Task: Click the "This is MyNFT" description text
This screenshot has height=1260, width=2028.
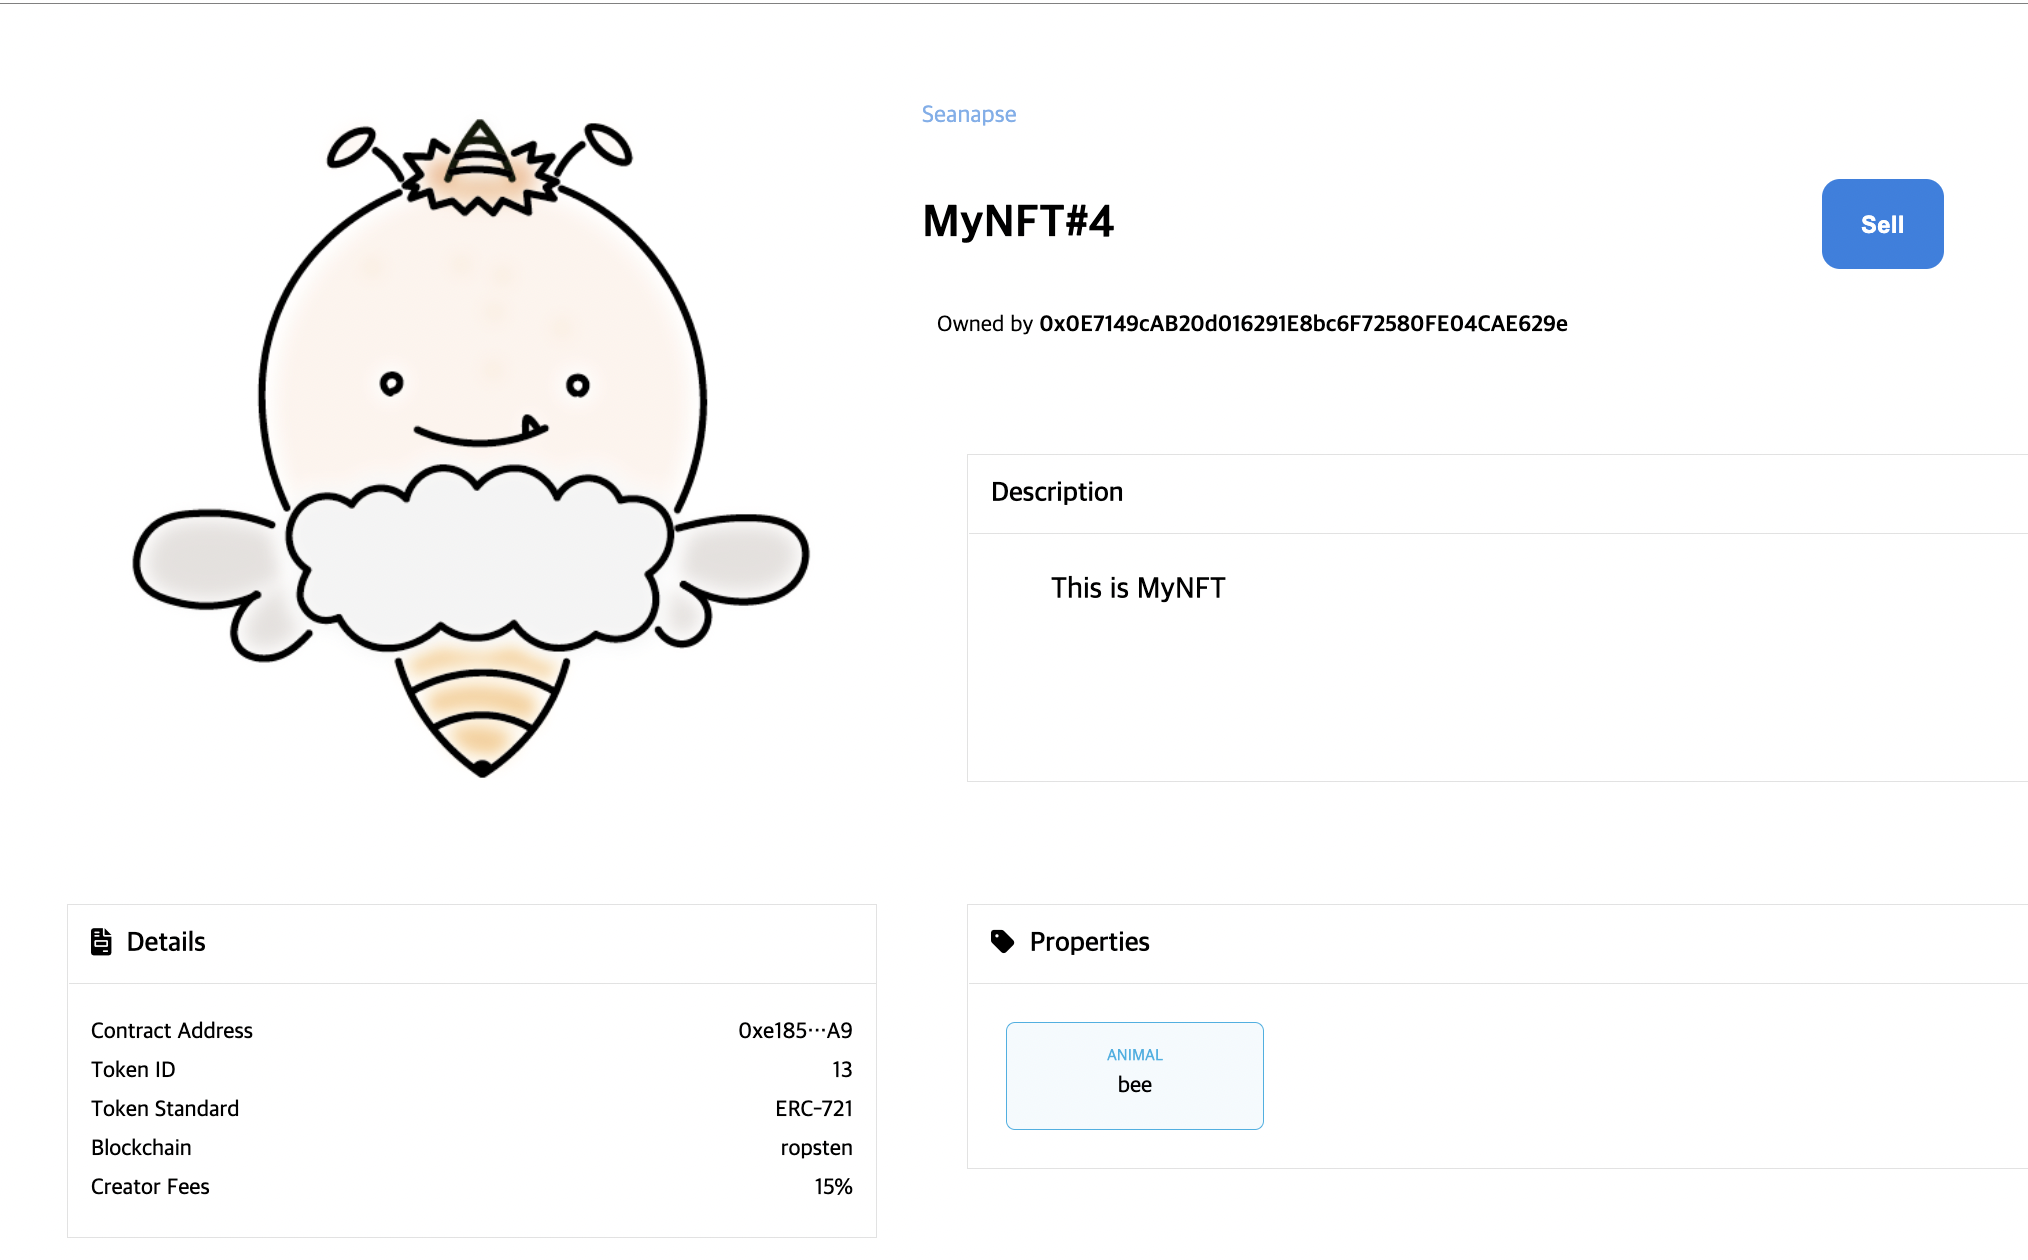Action: tap(1137, 587)
